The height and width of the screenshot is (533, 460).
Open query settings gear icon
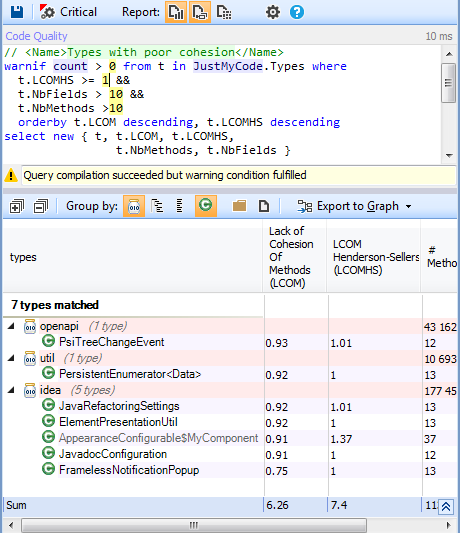[273, 12]
